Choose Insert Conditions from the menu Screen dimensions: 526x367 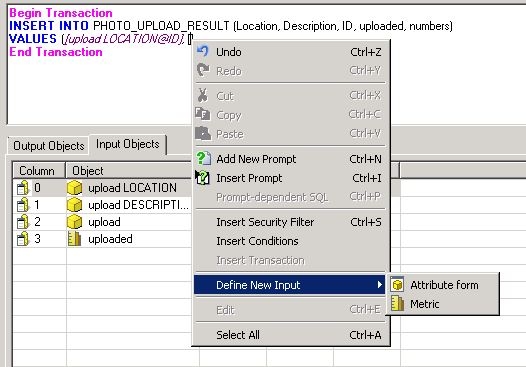pyautogui.click(x=291, y=241)
